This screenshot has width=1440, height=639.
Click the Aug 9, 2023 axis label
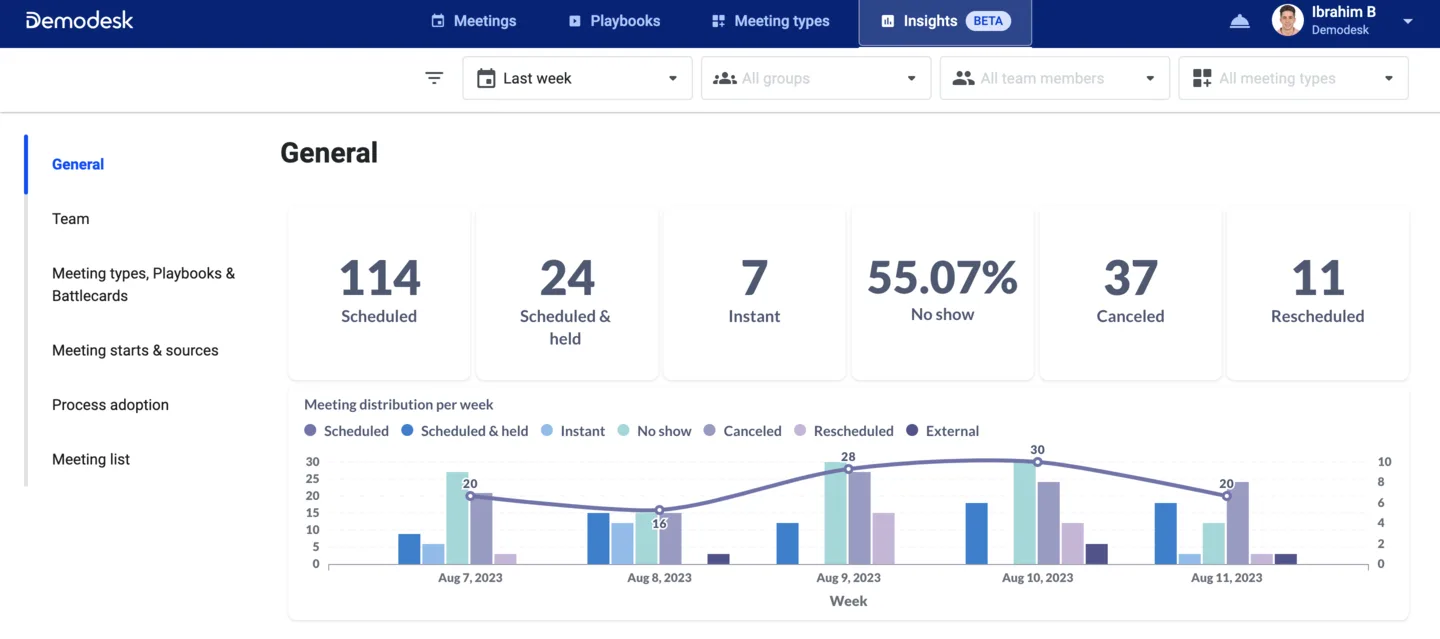pos(848,578)
